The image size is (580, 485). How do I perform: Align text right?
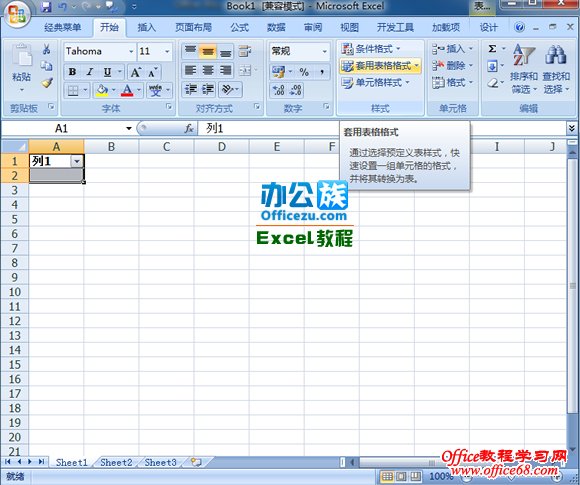226,70
